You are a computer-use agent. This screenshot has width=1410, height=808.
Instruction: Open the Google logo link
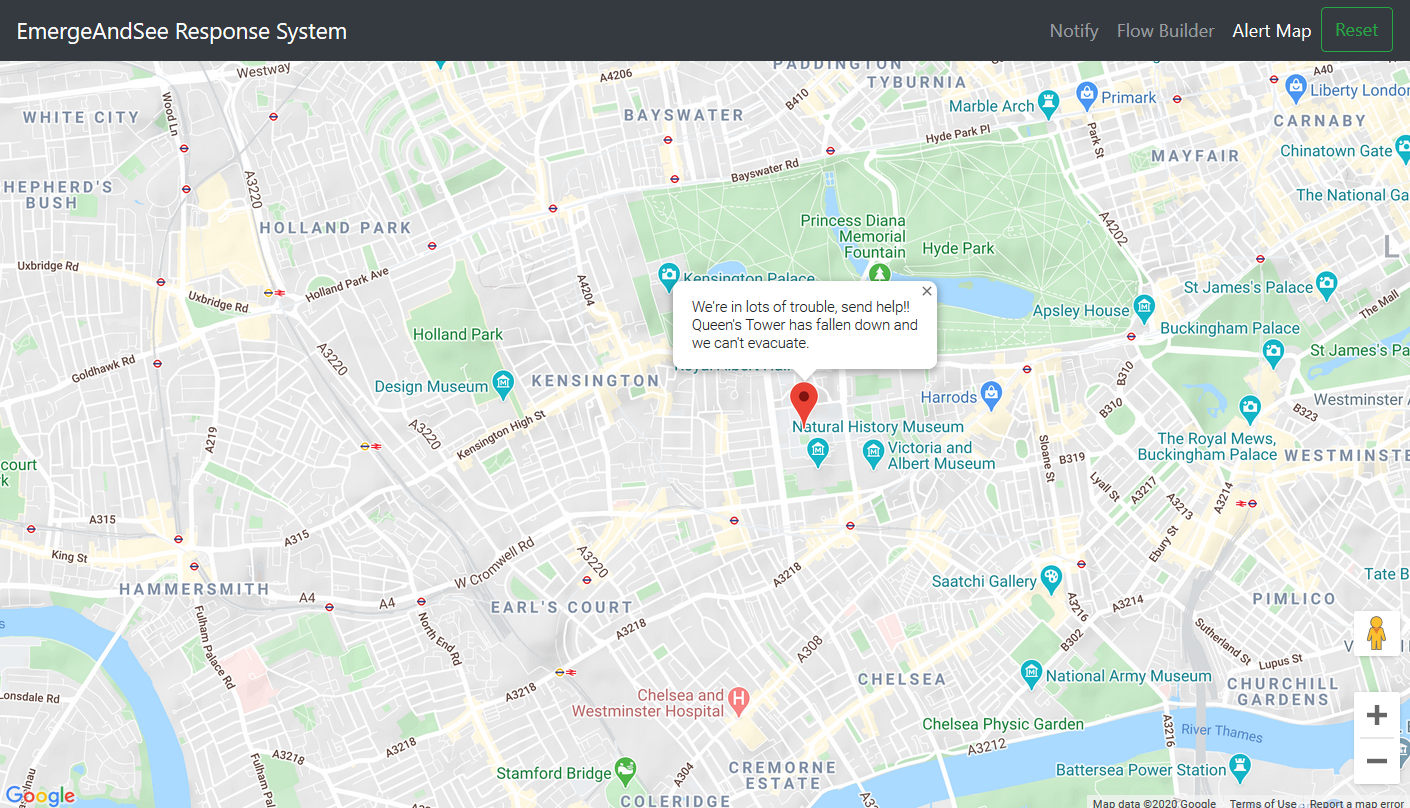click(x=40, y=795)
